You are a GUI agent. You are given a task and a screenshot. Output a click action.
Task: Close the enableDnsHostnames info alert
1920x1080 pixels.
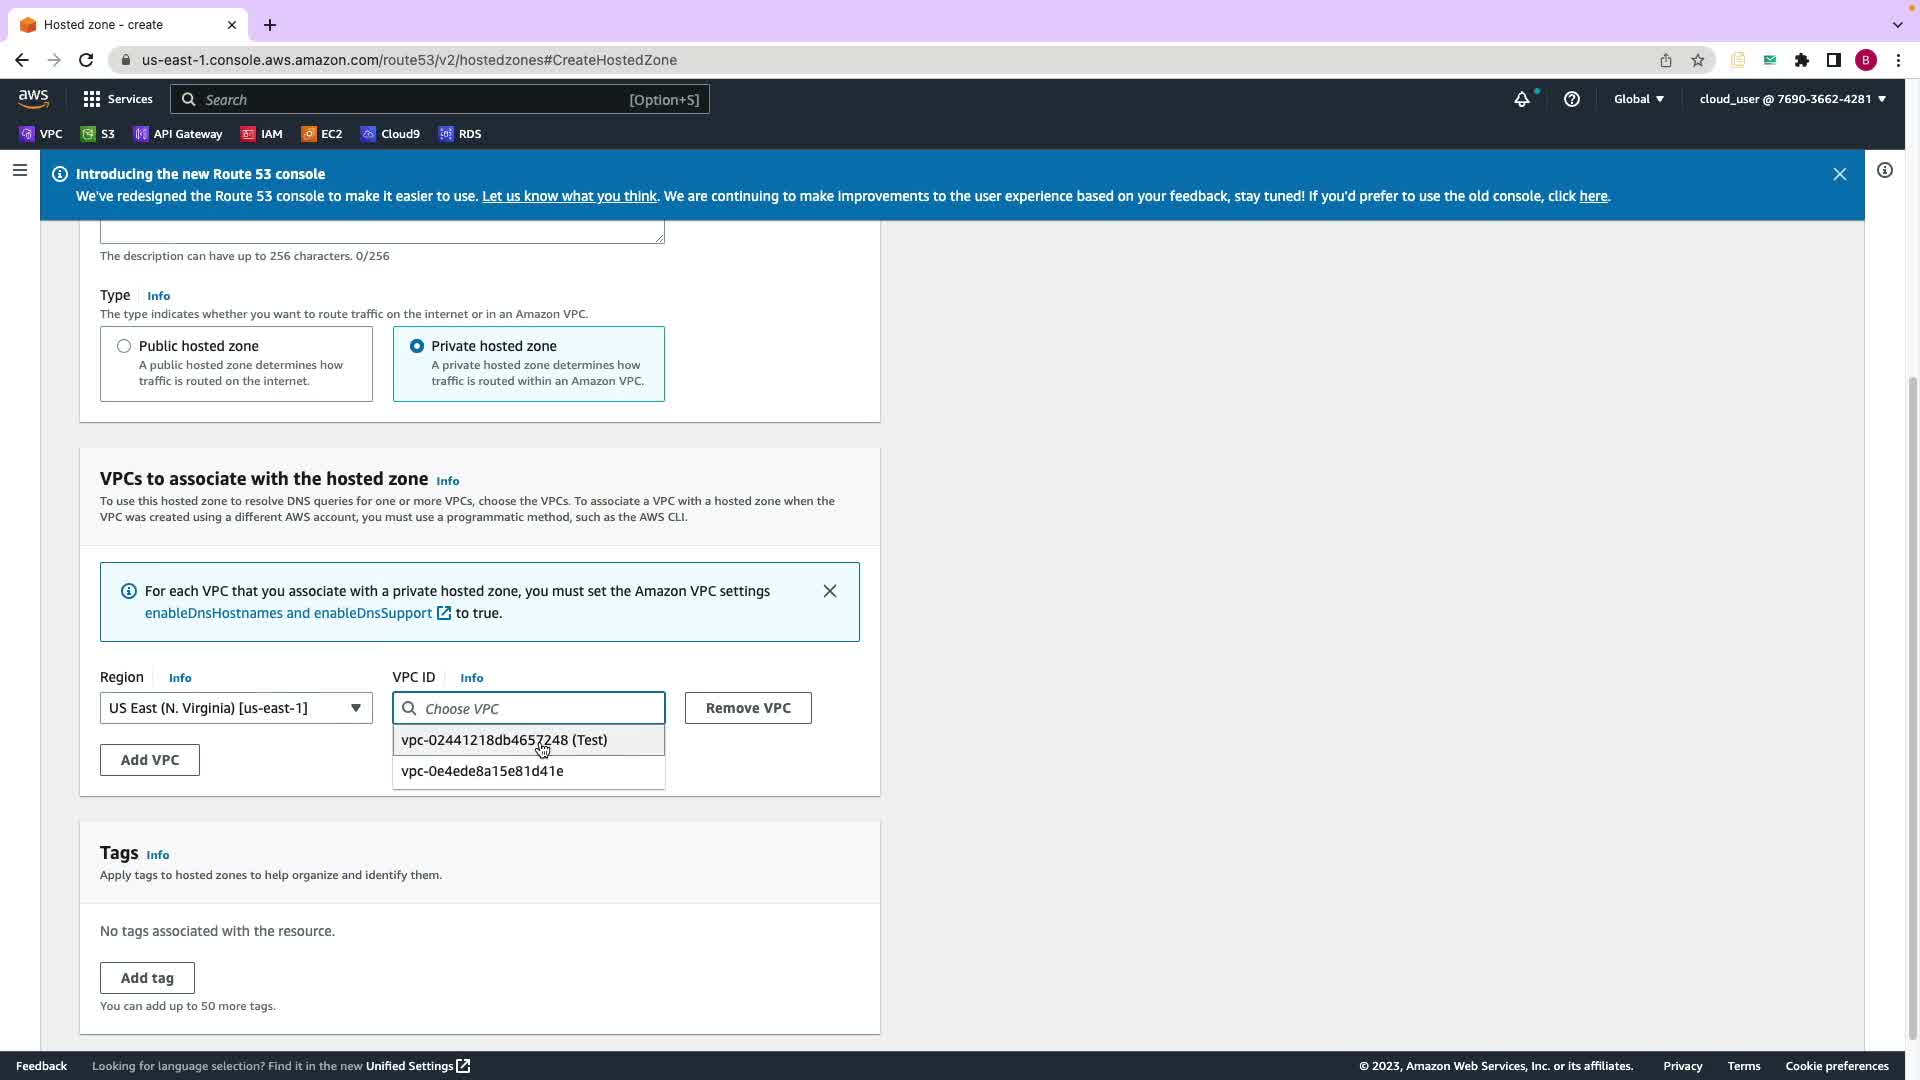pos(829,591)
